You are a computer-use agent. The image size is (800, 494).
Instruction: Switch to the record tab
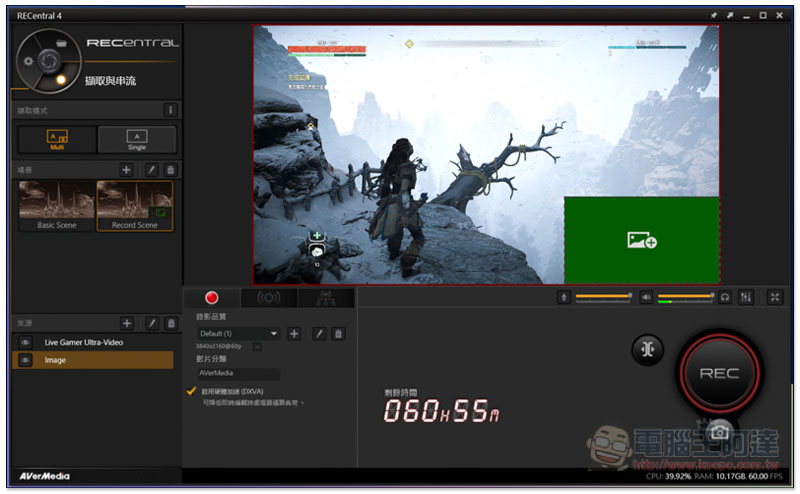(x=212, y=298)
